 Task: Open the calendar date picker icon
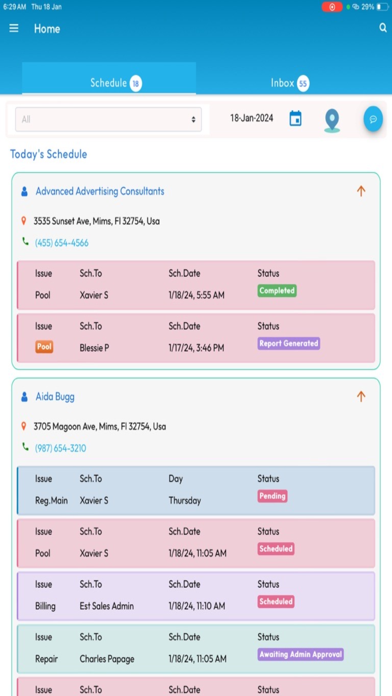tap(295, 119)
